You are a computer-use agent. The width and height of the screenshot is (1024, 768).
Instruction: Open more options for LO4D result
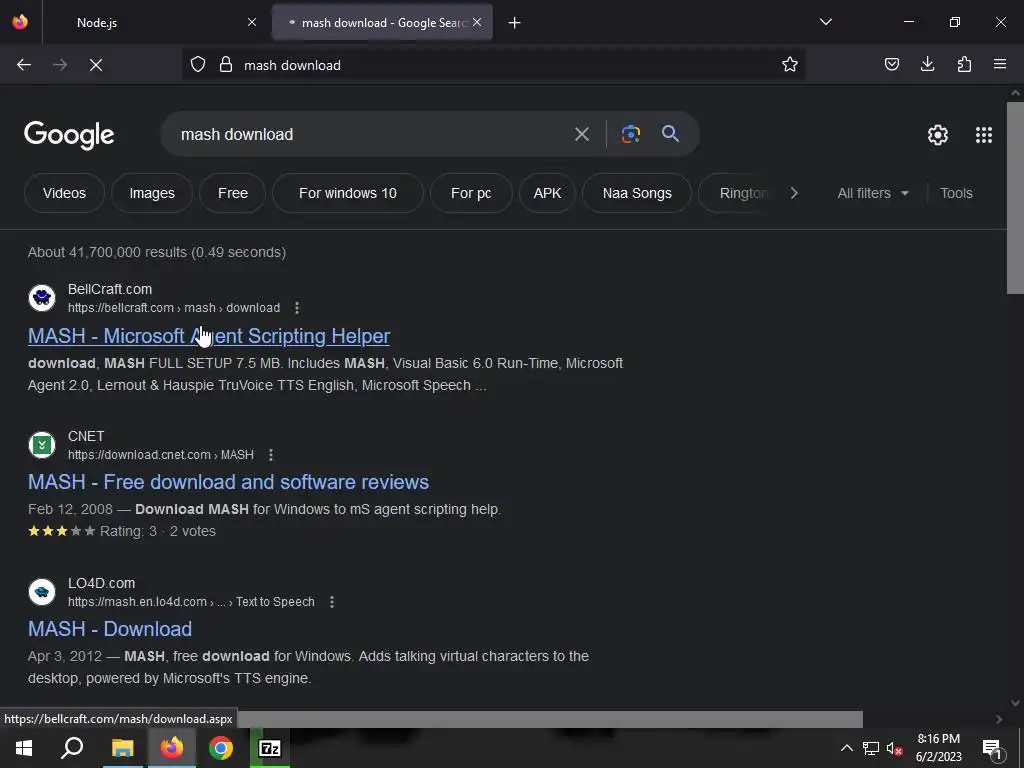332,601
